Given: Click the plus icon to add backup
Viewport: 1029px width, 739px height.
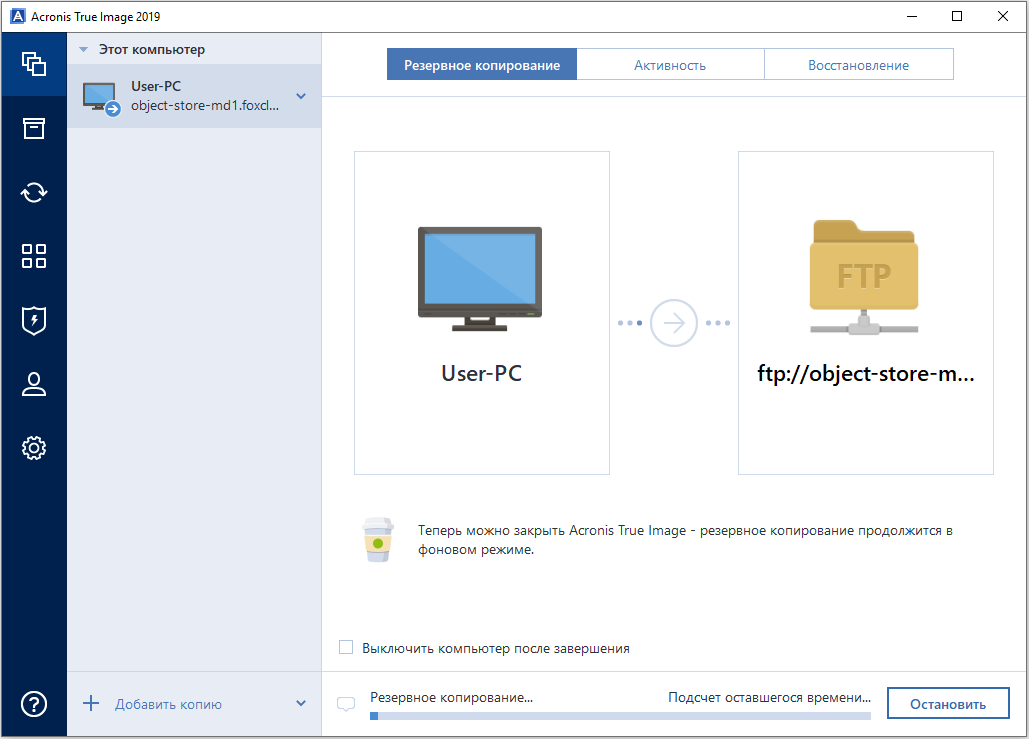Looking at the screenshot, I should pyautogui.click(x=91, y=704).
